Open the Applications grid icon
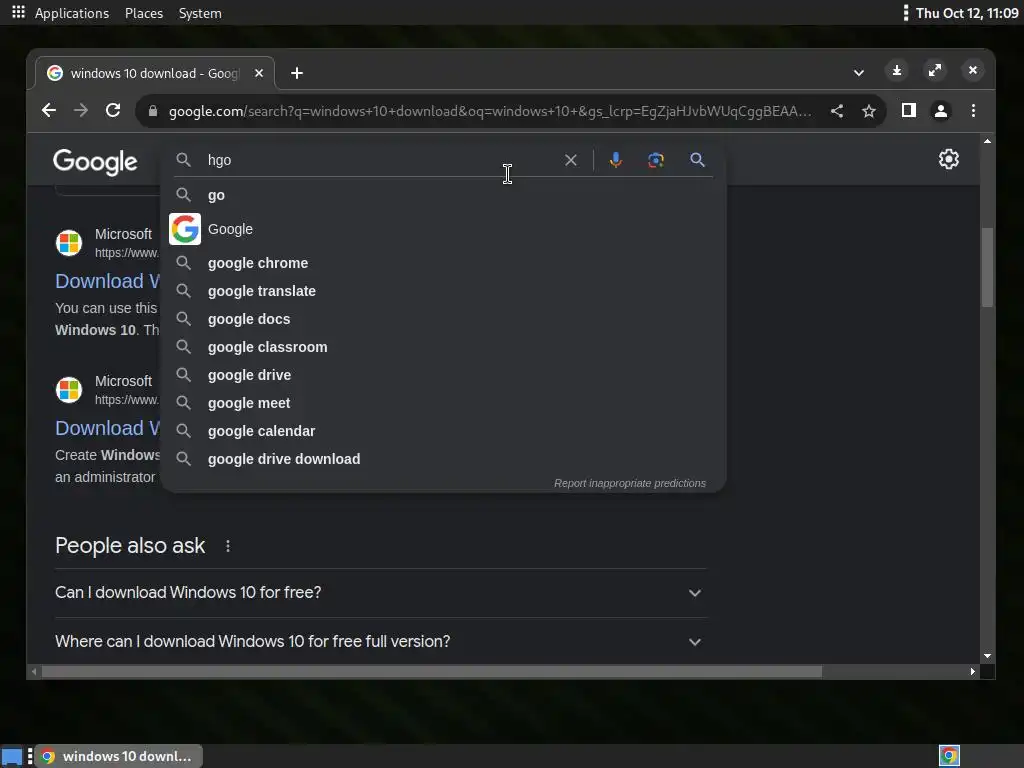Screen dimensions: 1024x768 pyautogui.click(x=18, y=12)
